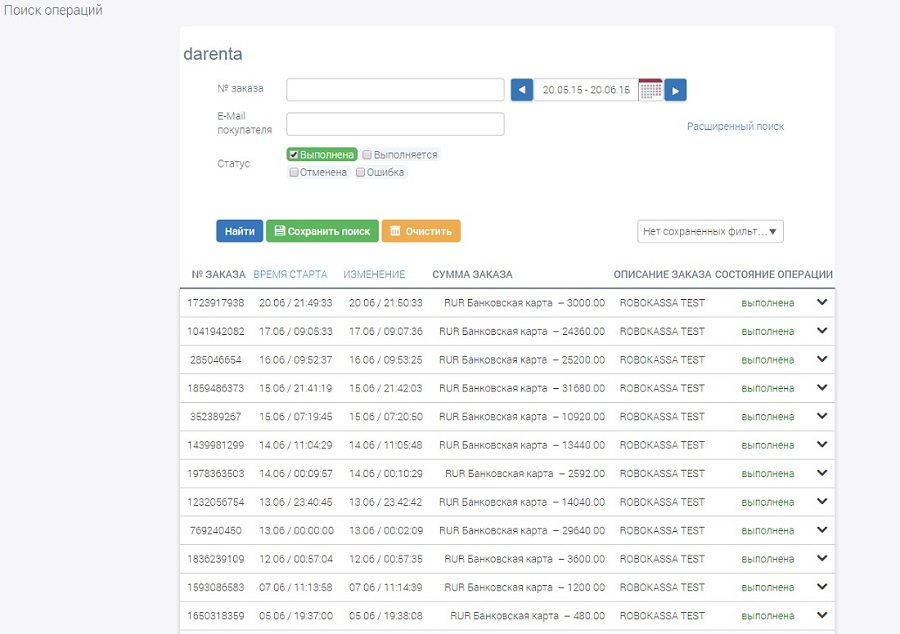Click the date range field 20.05.15 - 20.06.15
Viewport: 900px width, 634px height.
tap(586, 90)
